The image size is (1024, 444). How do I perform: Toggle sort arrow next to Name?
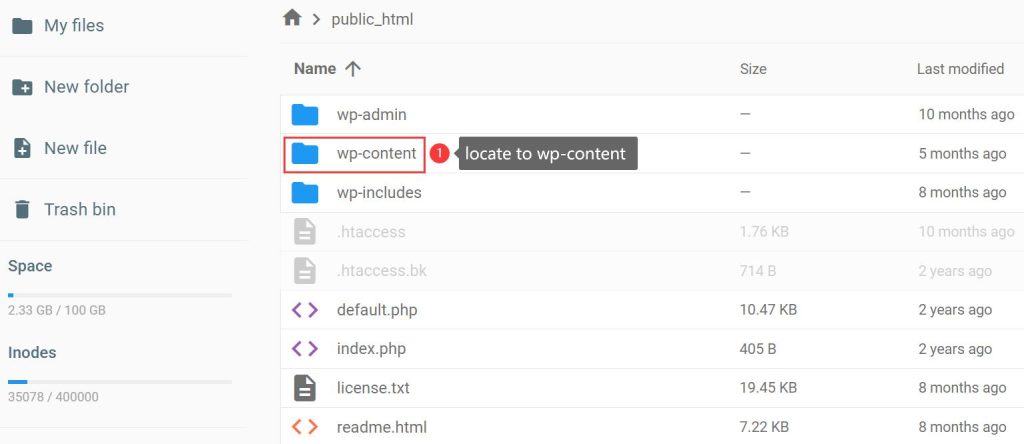pos(353,69)
